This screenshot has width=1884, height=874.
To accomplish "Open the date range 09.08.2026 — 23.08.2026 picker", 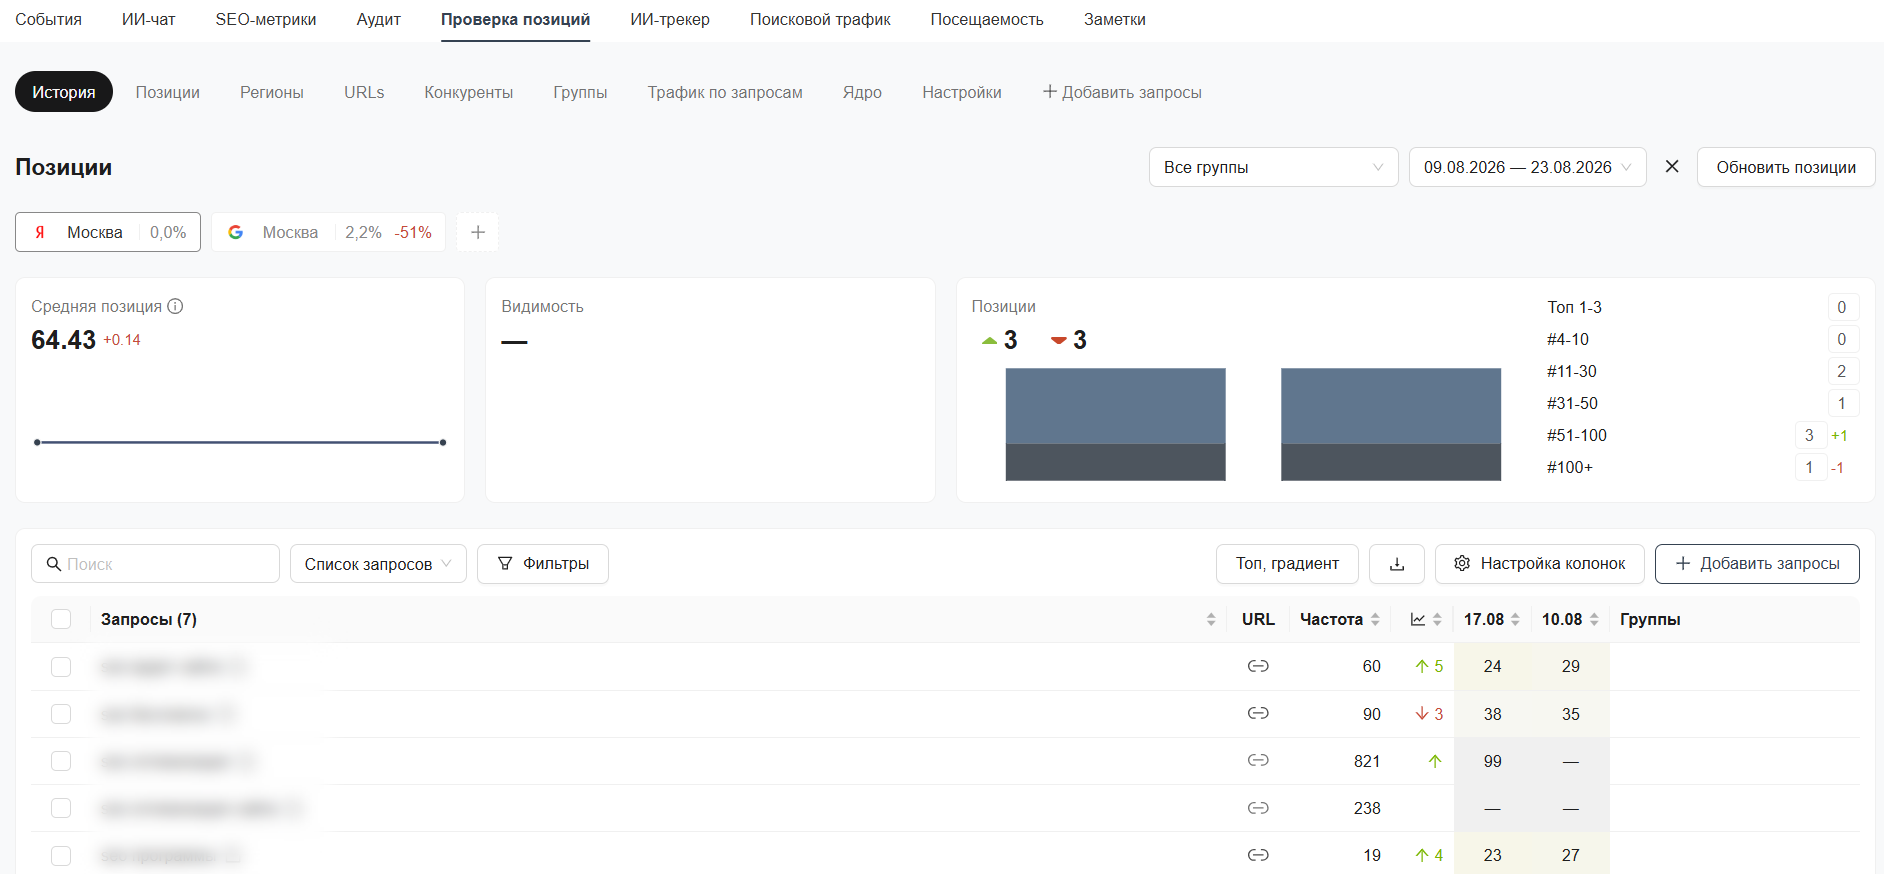I will [x=1527, y=167].
